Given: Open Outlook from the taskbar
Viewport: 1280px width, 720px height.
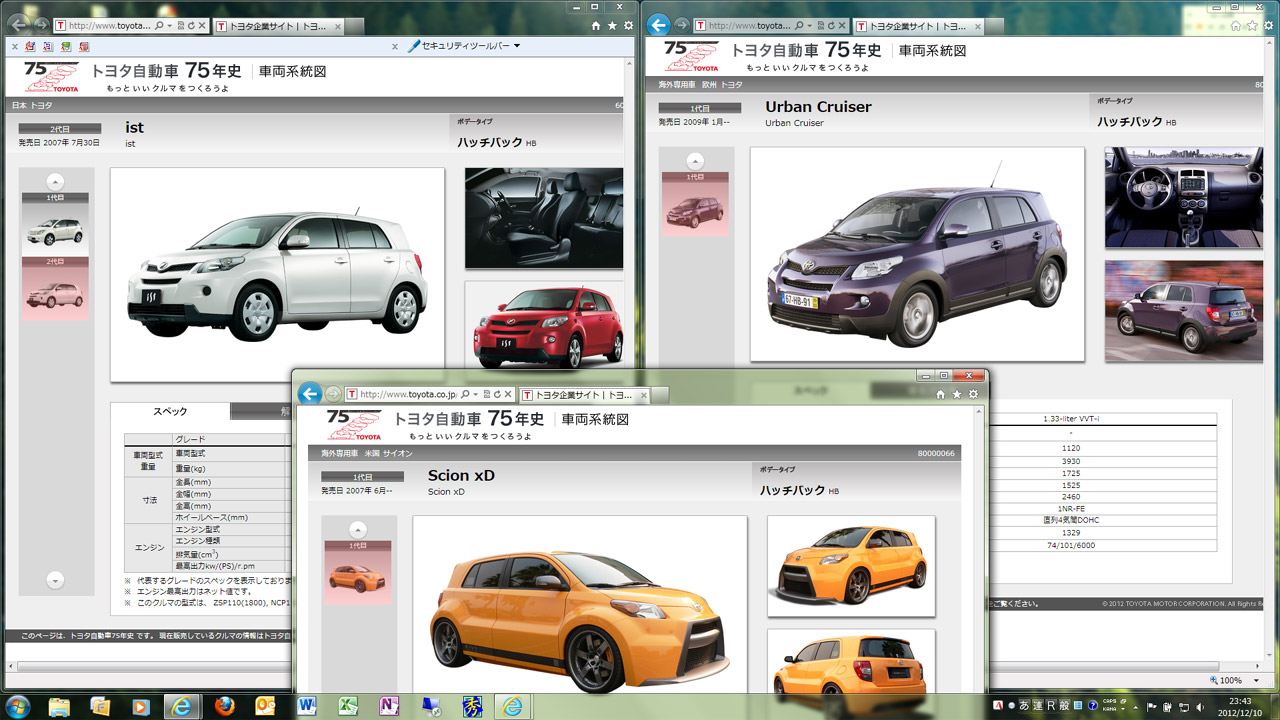Looking at the screenshot, I should (265, 706).
